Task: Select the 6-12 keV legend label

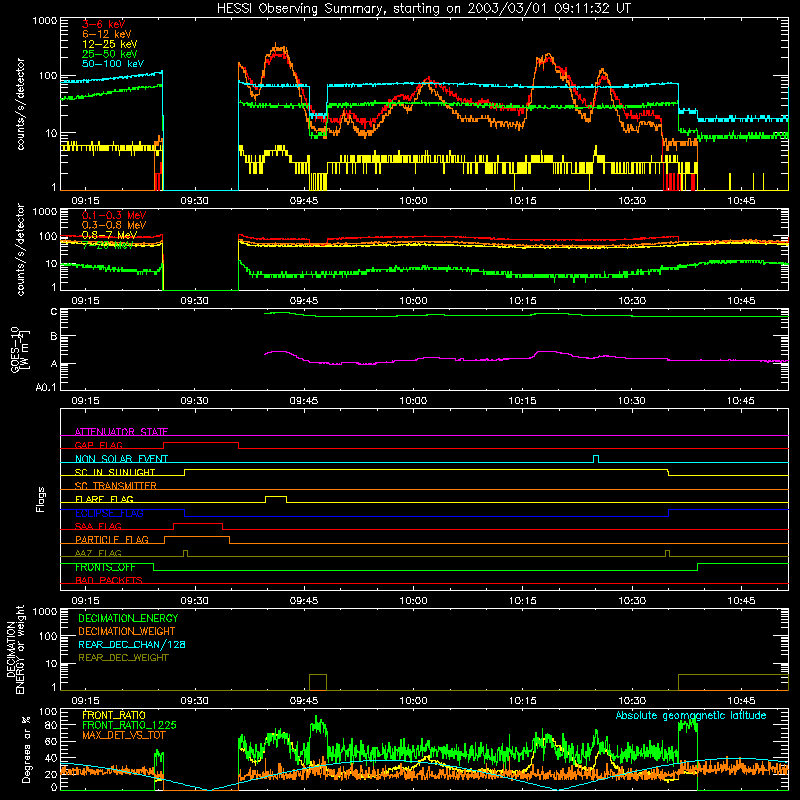Action: (x=107, y=34)
